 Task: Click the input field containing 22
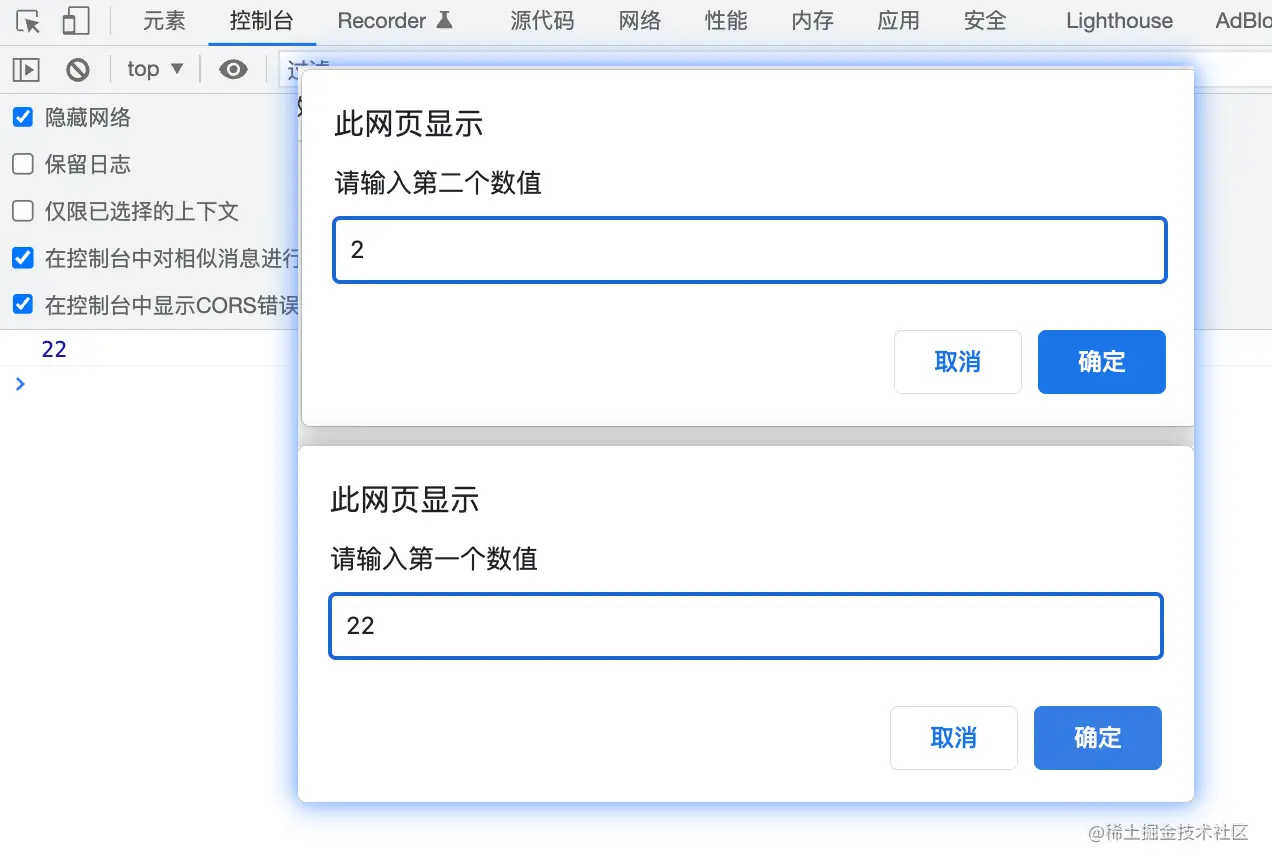[745, 626]
